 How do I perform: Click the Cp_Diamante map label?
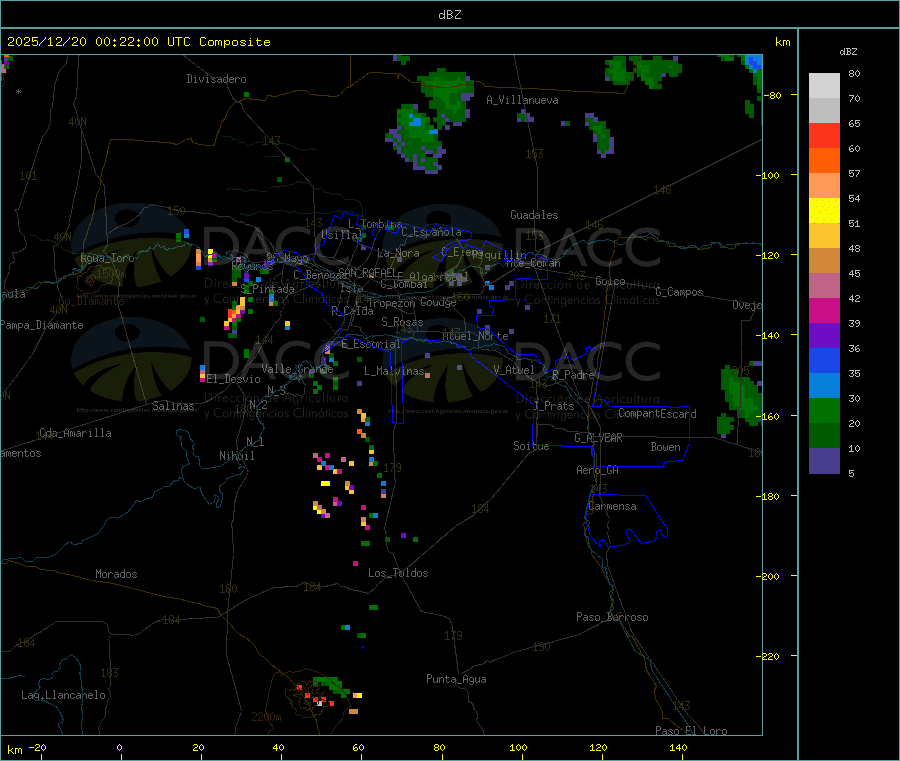coord(91,301)
